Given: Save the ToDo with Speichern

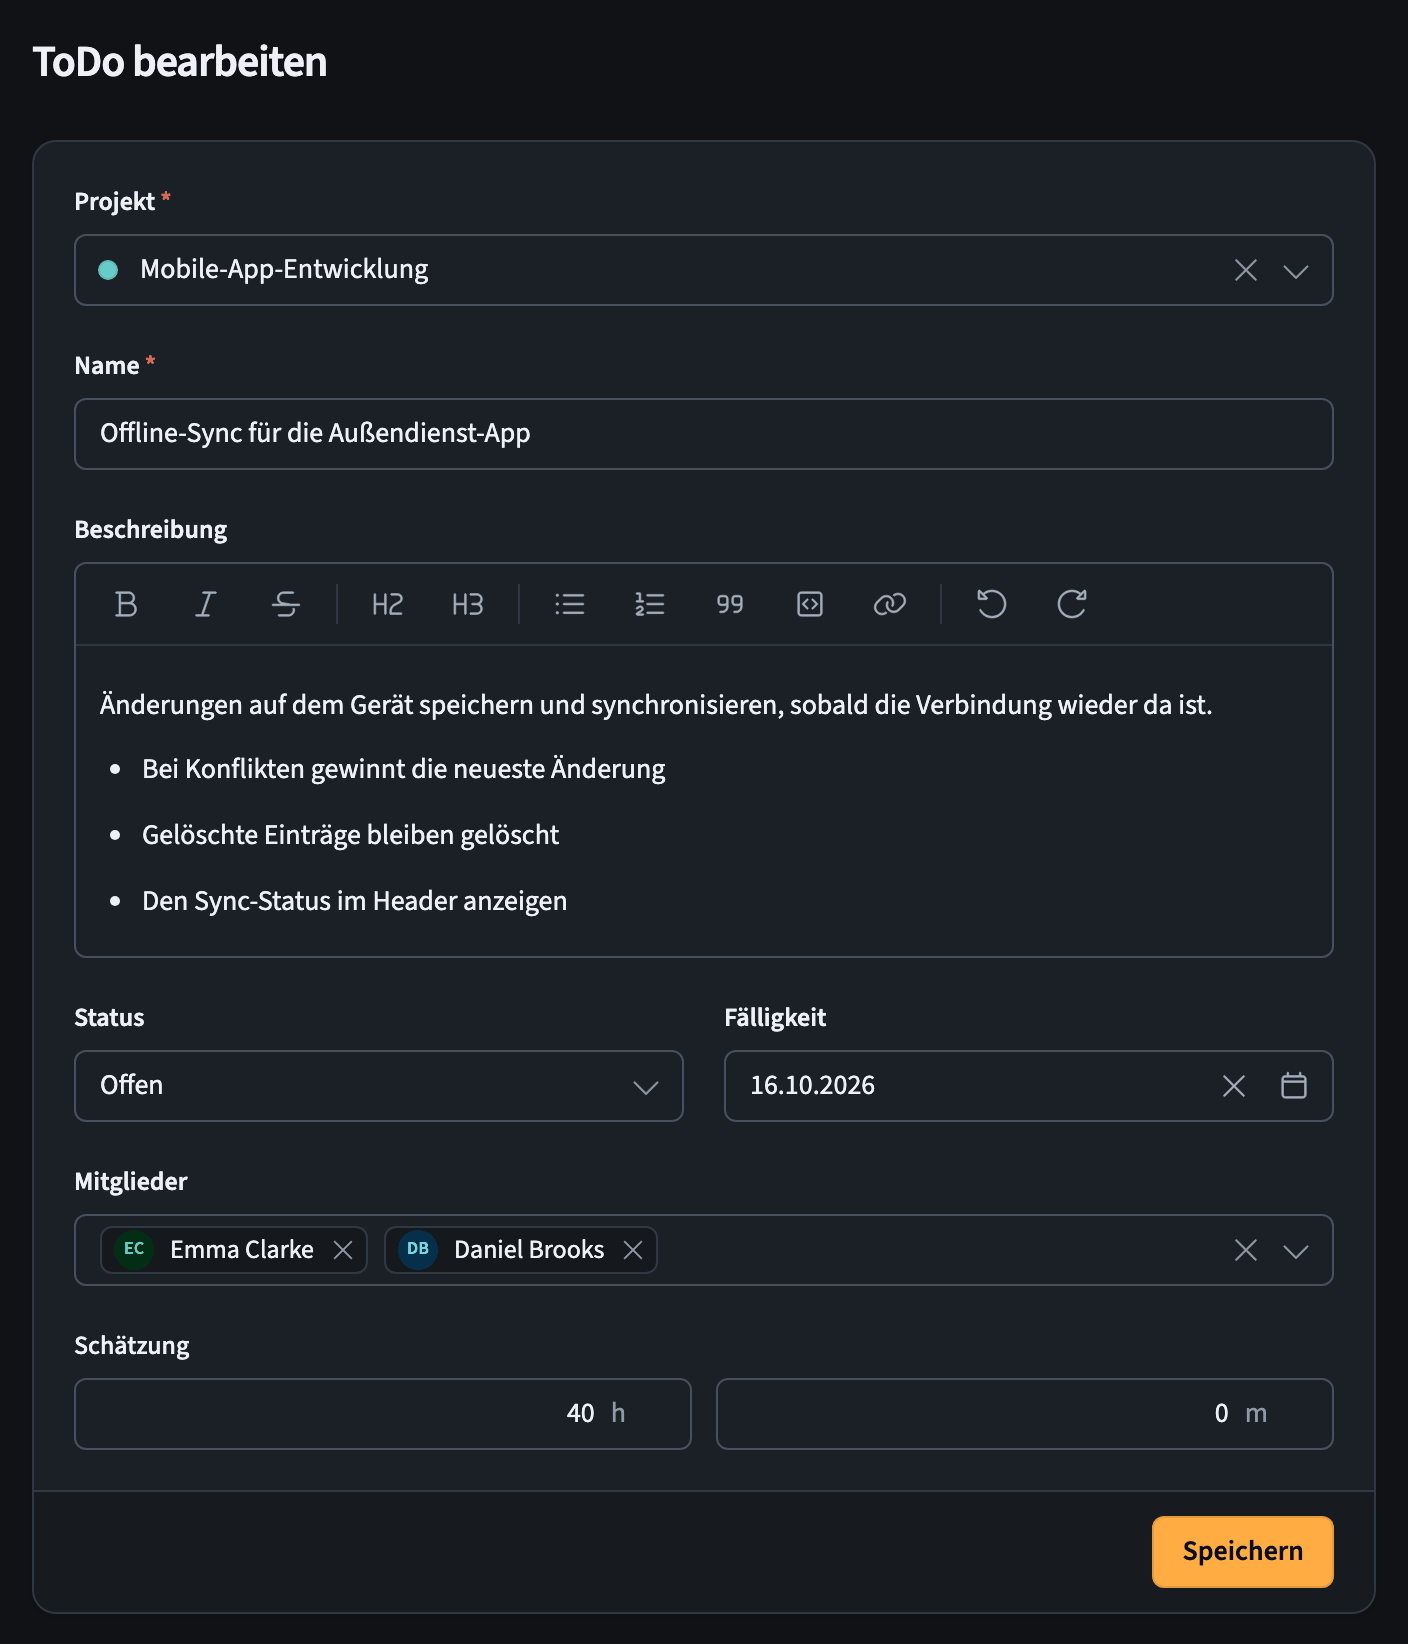Looking at the screenshot, I should click(1243, 1552).
